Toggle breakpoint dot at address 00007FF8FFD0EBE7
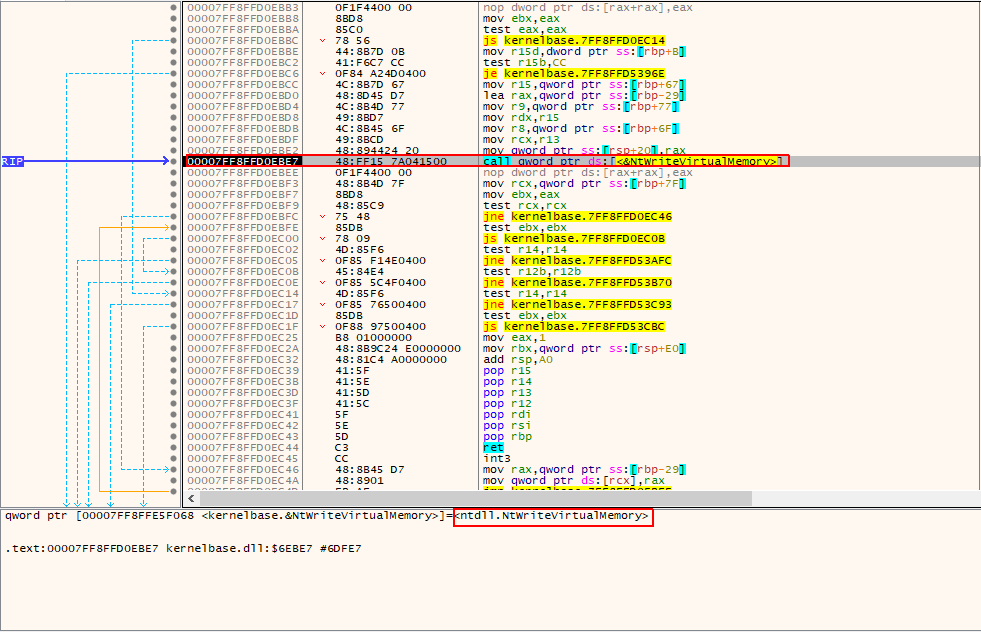The height and width of the screenshot is (632, 981). 173,161
